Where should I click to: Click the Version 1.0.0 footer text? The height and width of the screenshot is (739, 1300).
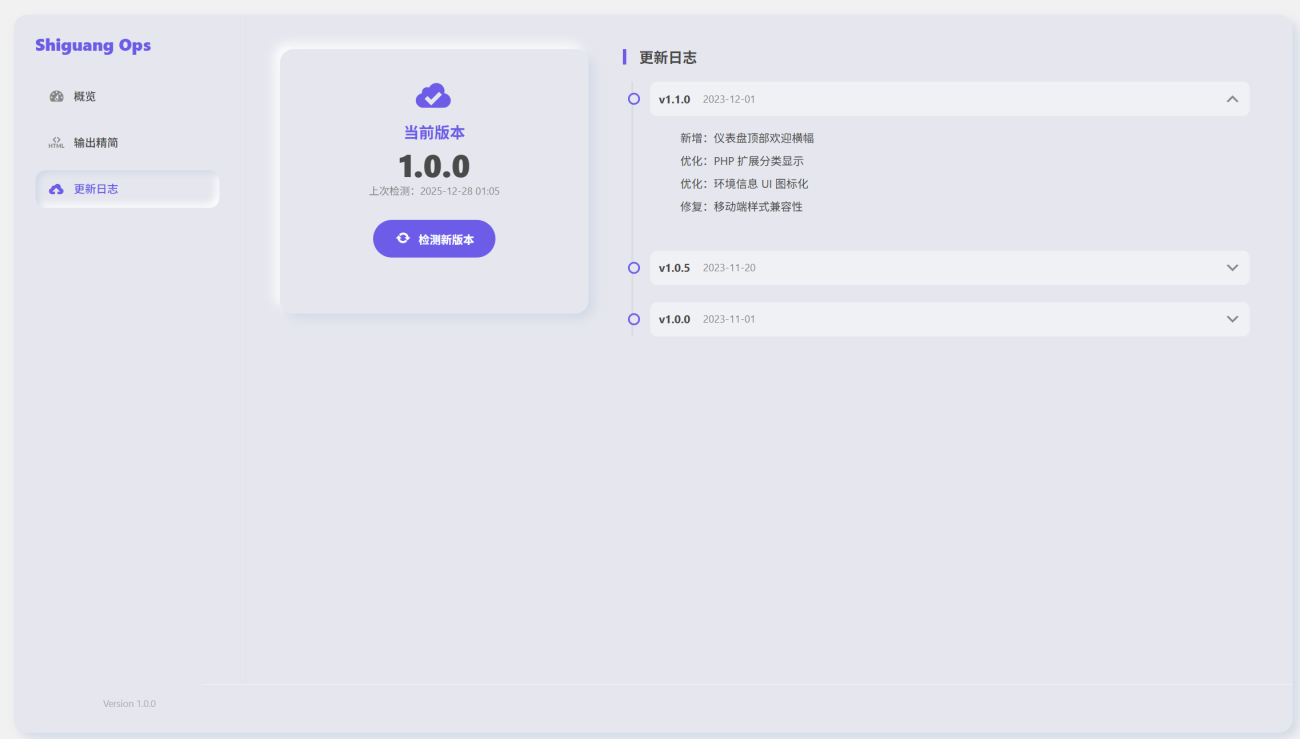click(x=129, y=704)
